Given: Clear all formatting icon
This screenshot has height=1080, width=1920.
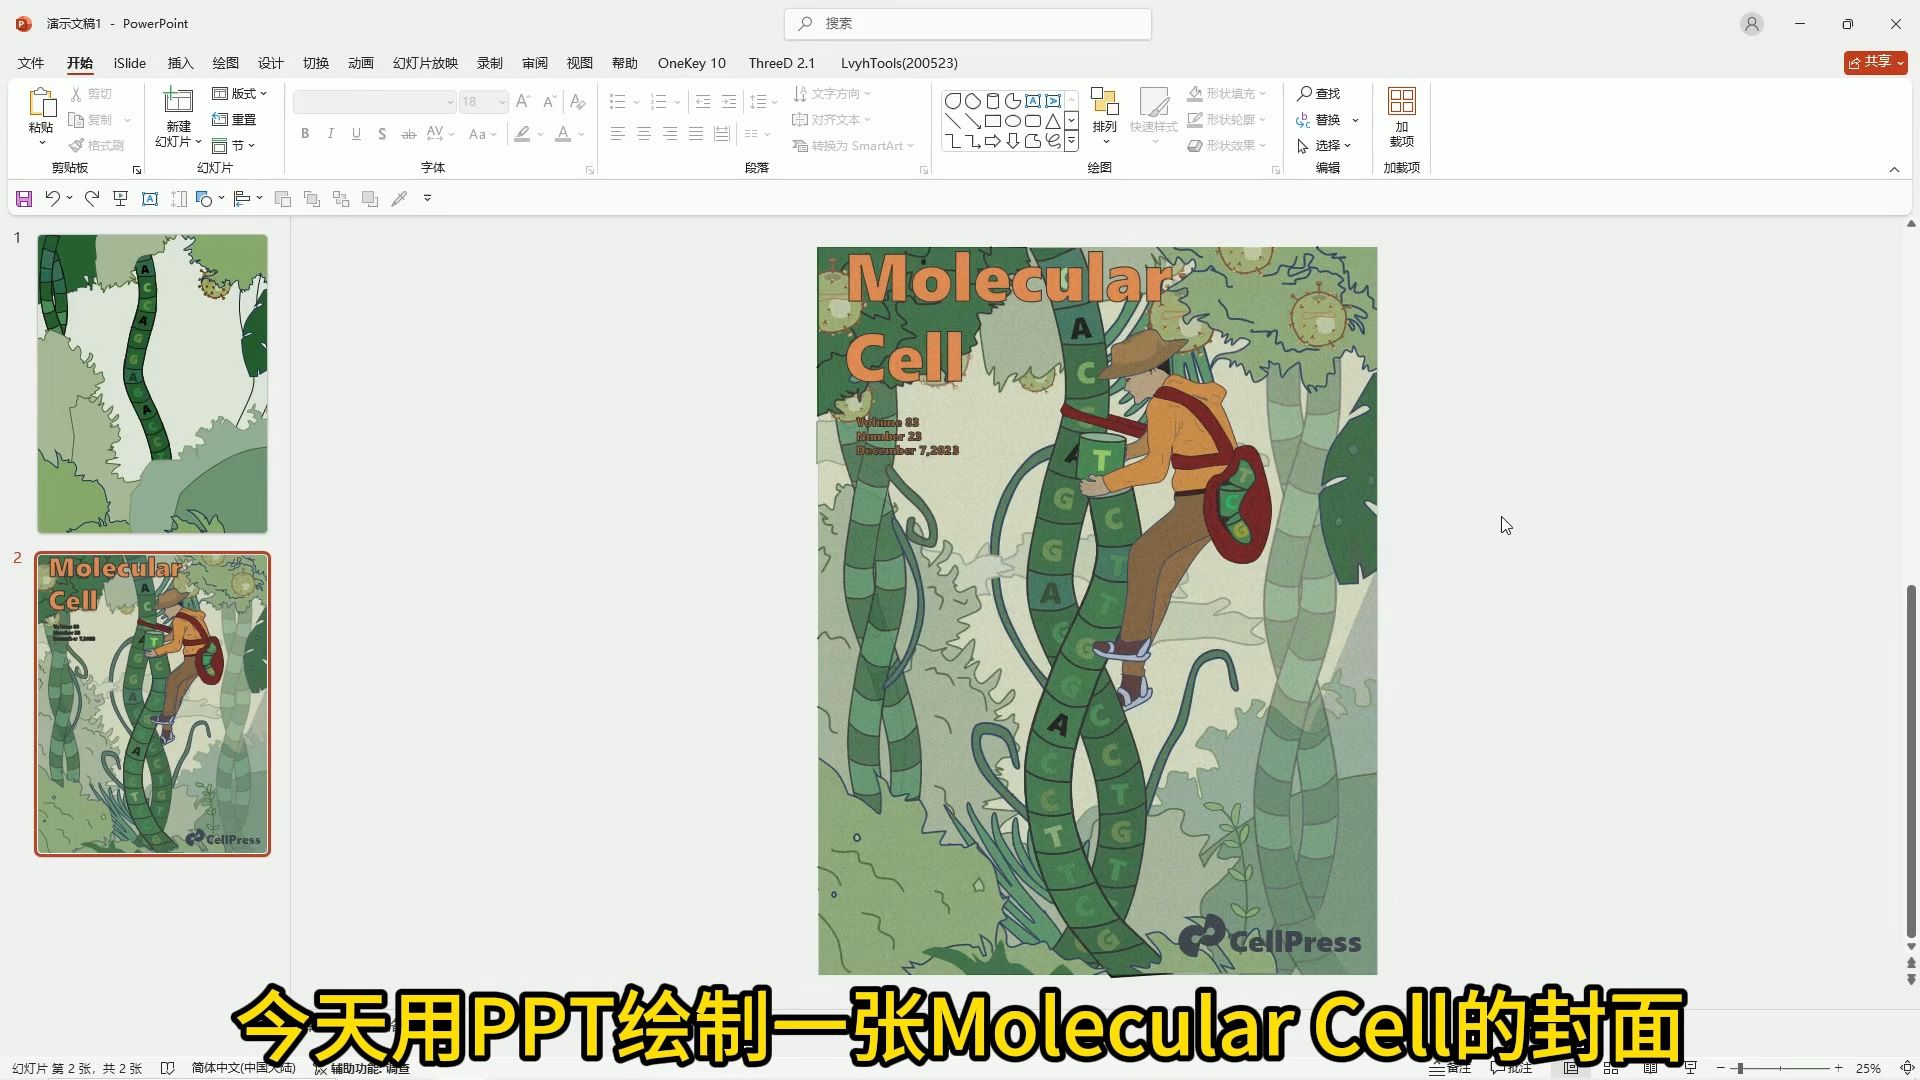Looking at the screenshot, I should (x=577, y=102).
